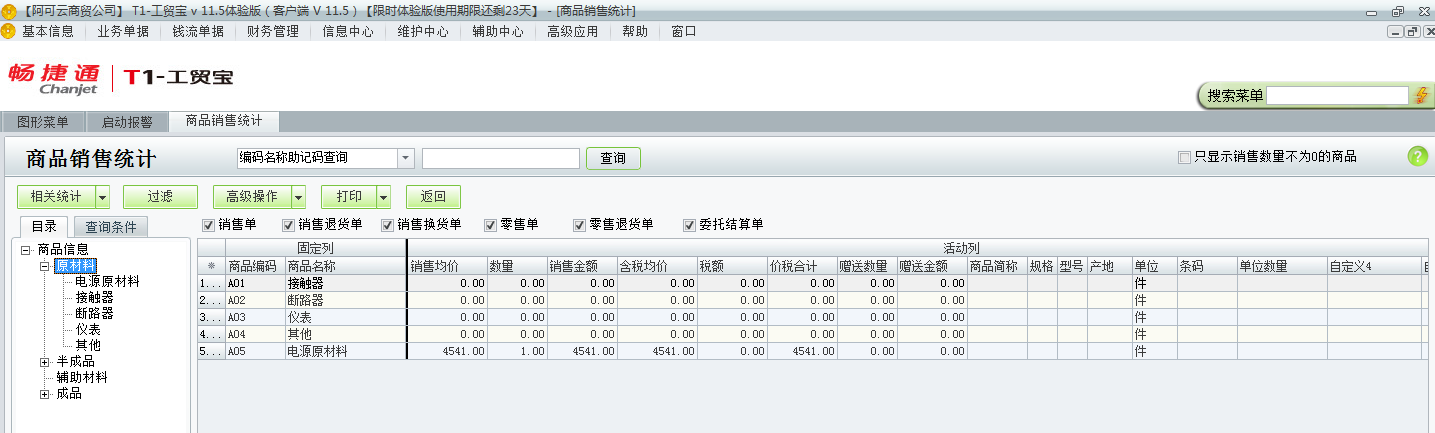
Task: Select 仪表 in the tree
Action: pos(88,329)
